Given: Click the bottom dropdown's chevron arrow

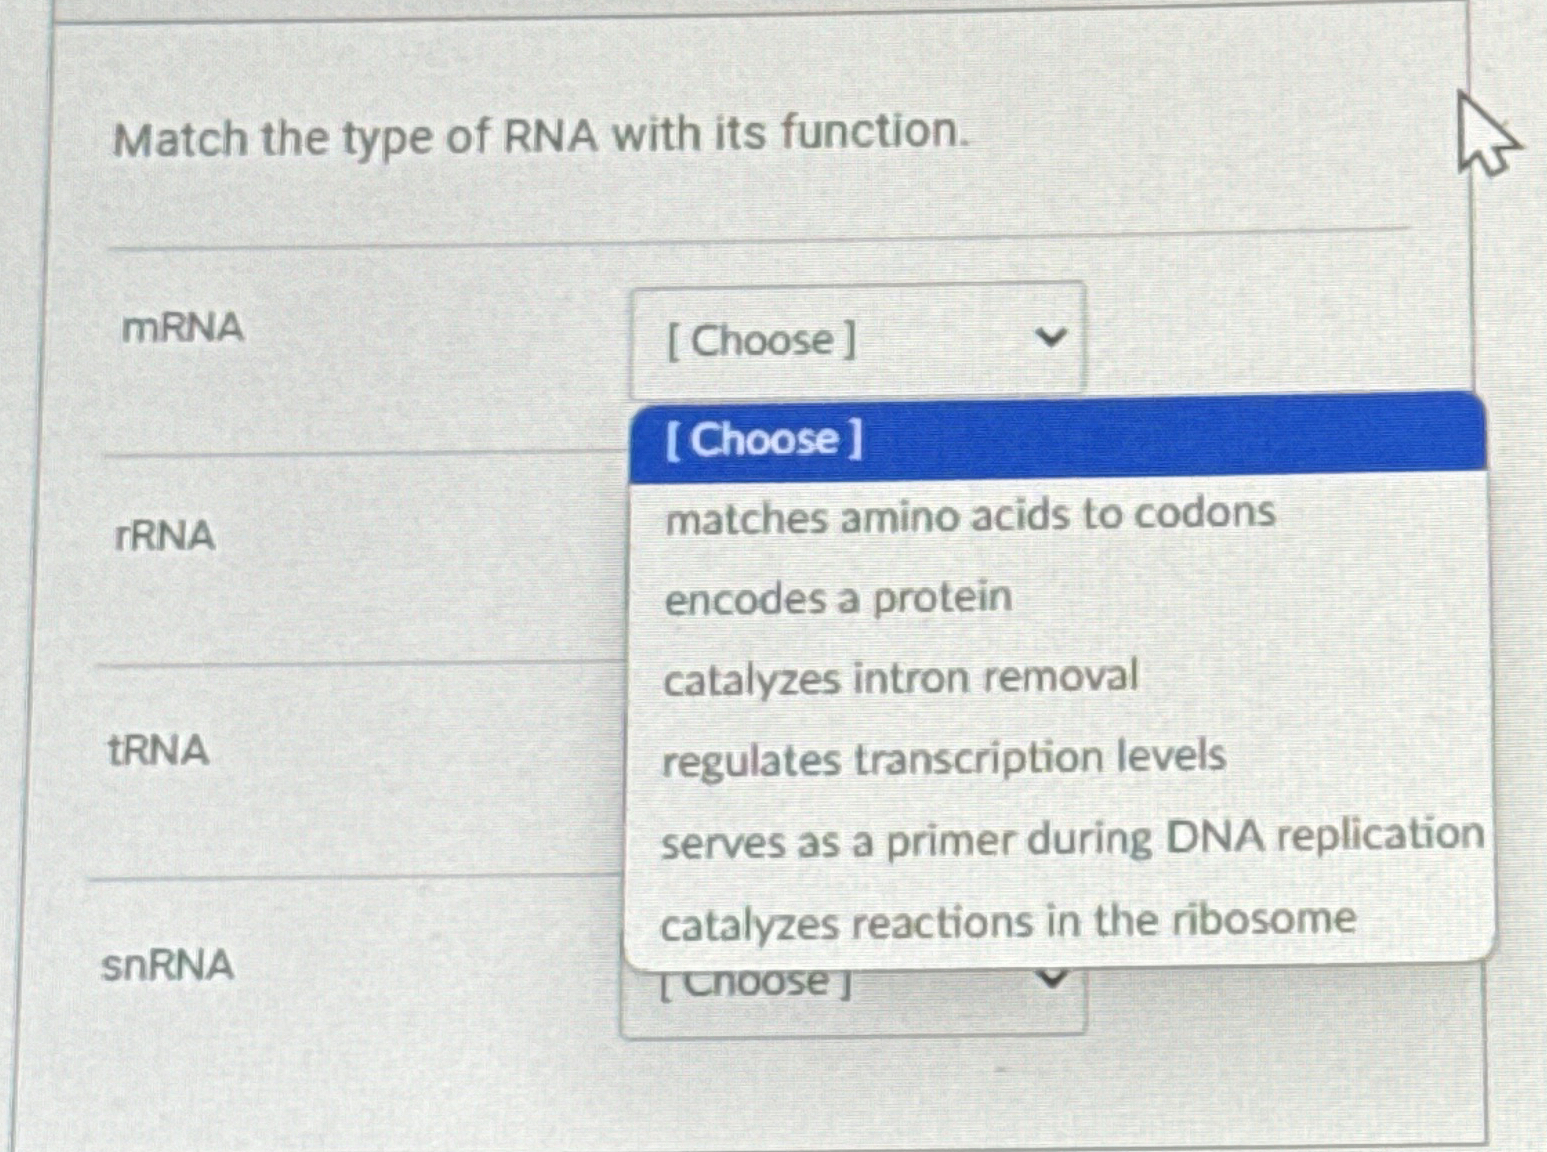Looking at the screenshot, I should 1054,977.
